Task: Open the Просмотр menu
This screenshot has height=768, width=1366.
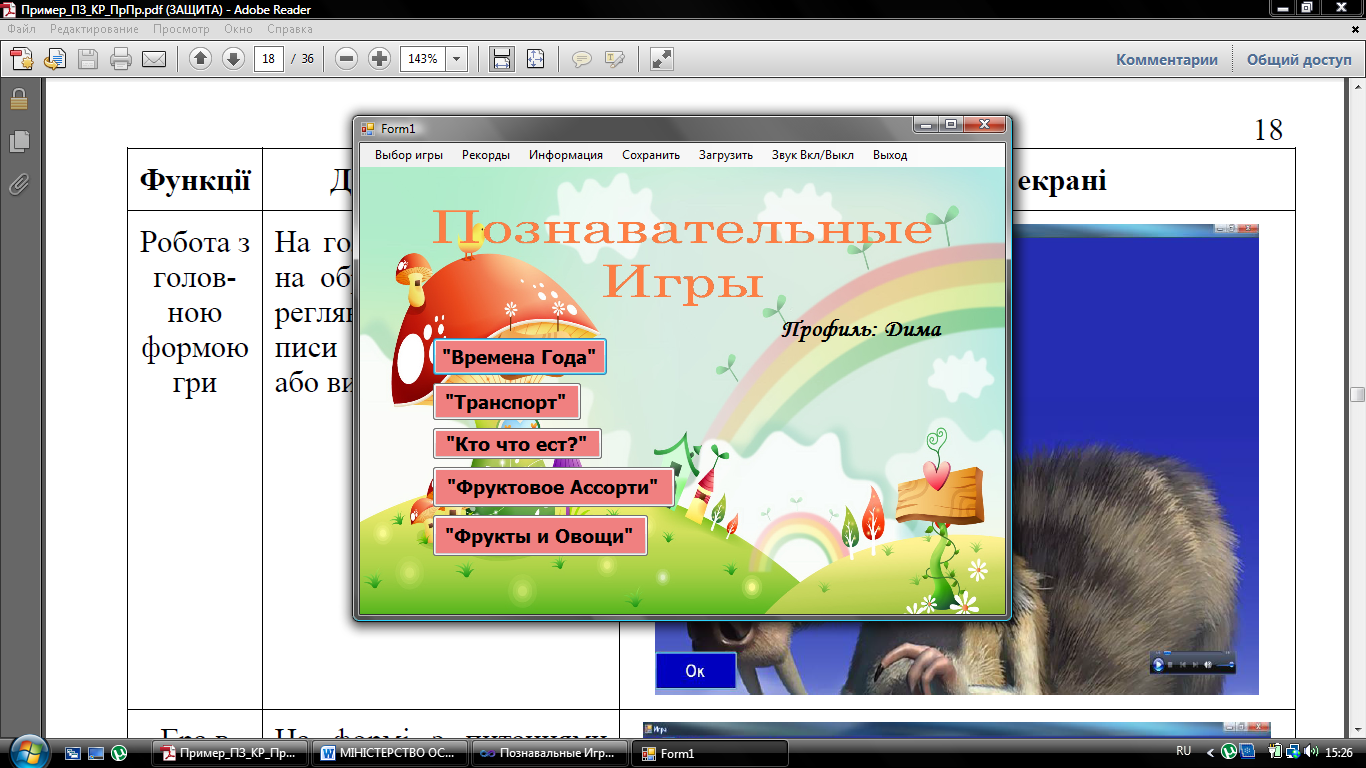Action: (x=181, y=30)
